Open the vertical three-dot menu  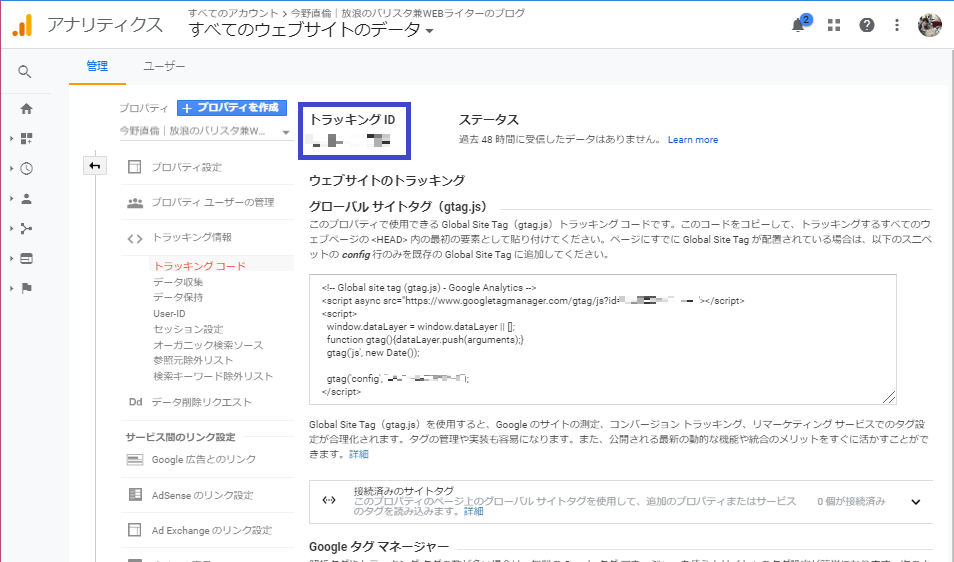coord(897,25)
